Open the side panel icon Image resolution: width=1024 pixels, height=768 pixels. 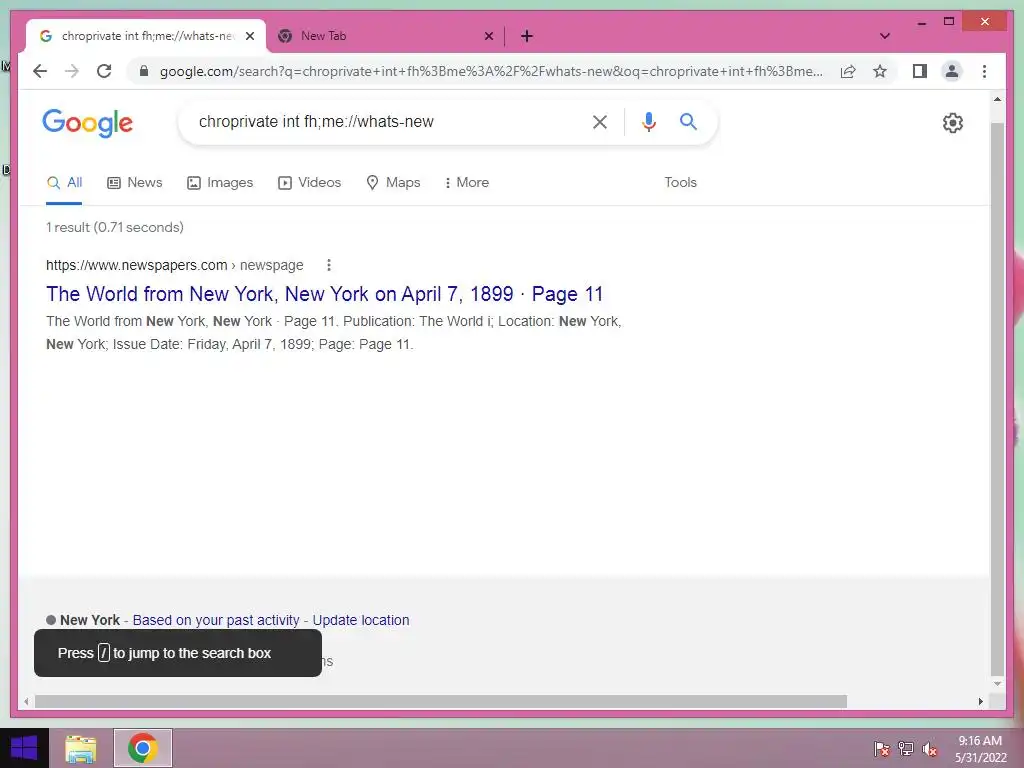pos(920,71)
